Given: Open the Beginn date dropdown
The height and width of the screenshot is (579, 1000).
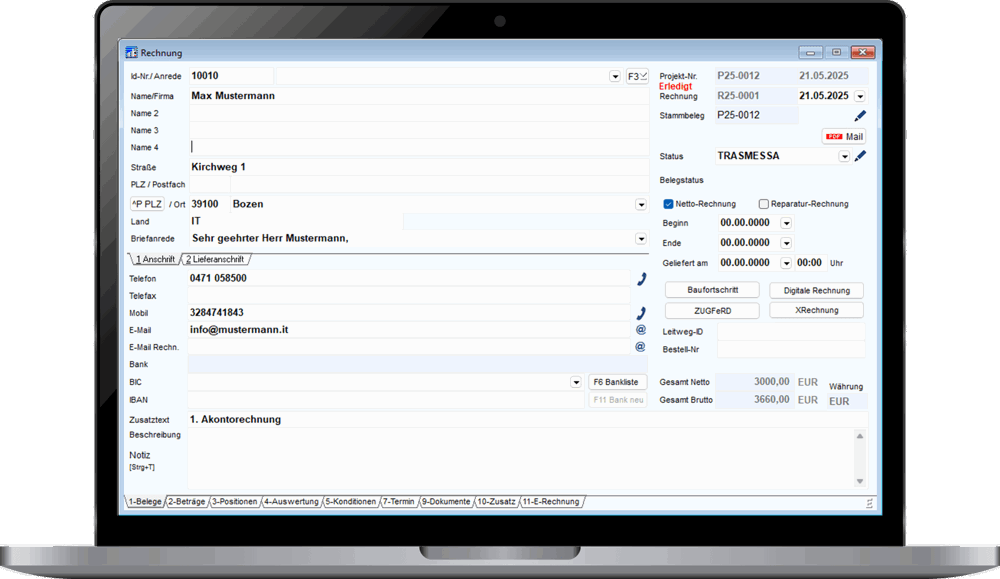Looking at the screenshot, I should point(786,223).
